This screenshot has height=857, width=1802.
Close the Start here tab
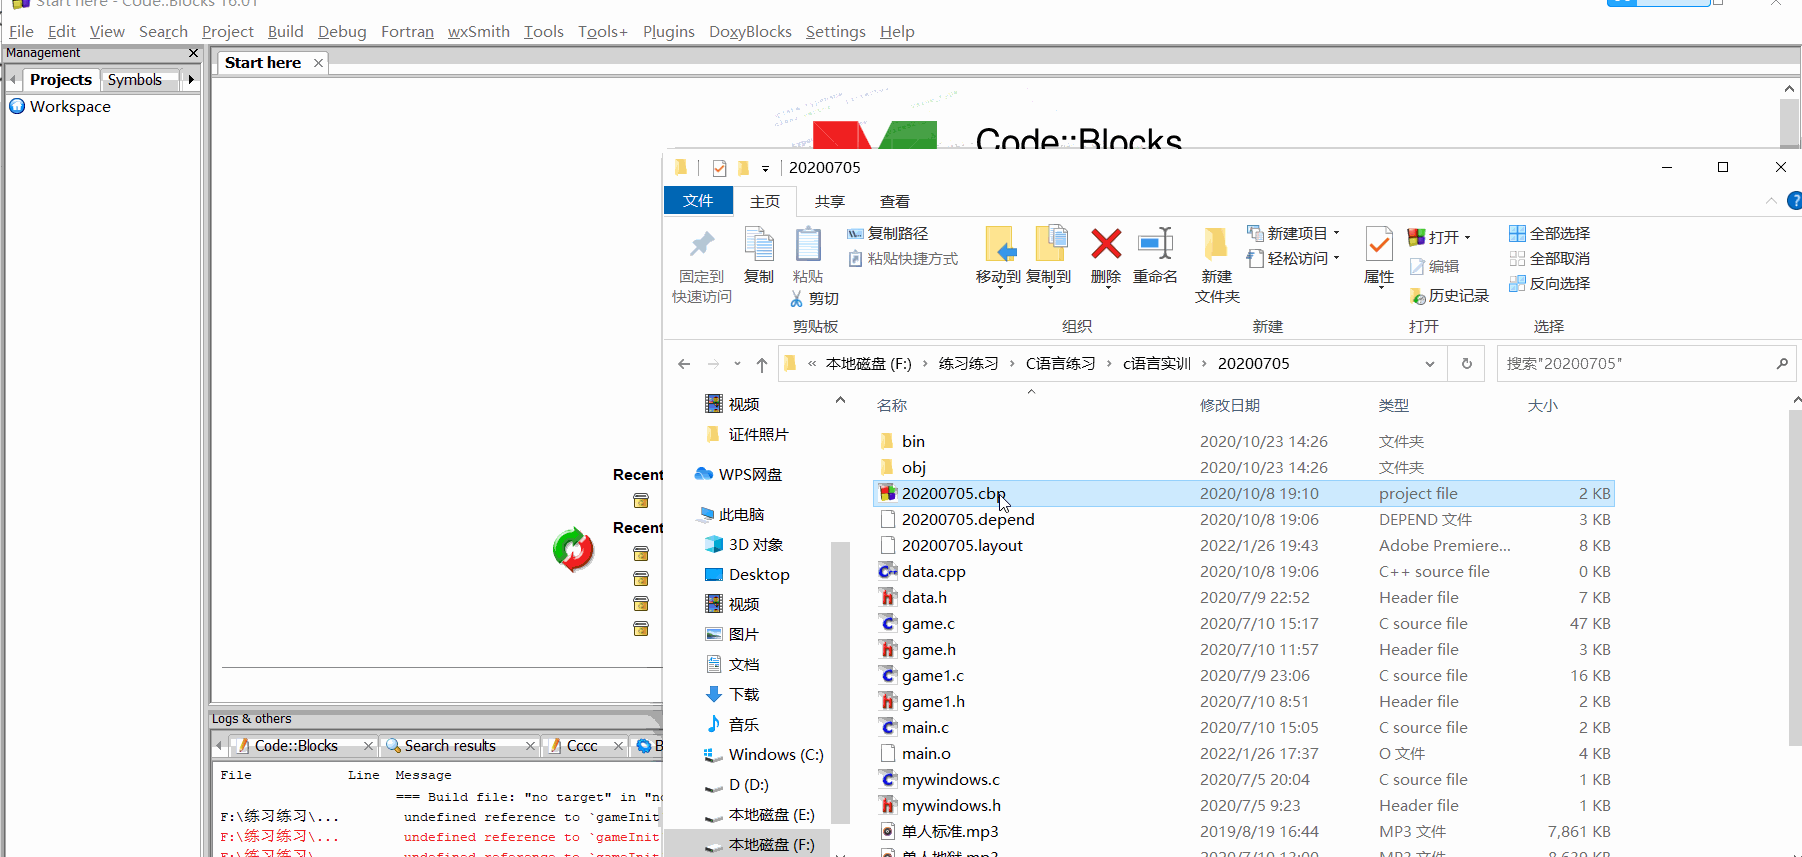pos(318,63)
